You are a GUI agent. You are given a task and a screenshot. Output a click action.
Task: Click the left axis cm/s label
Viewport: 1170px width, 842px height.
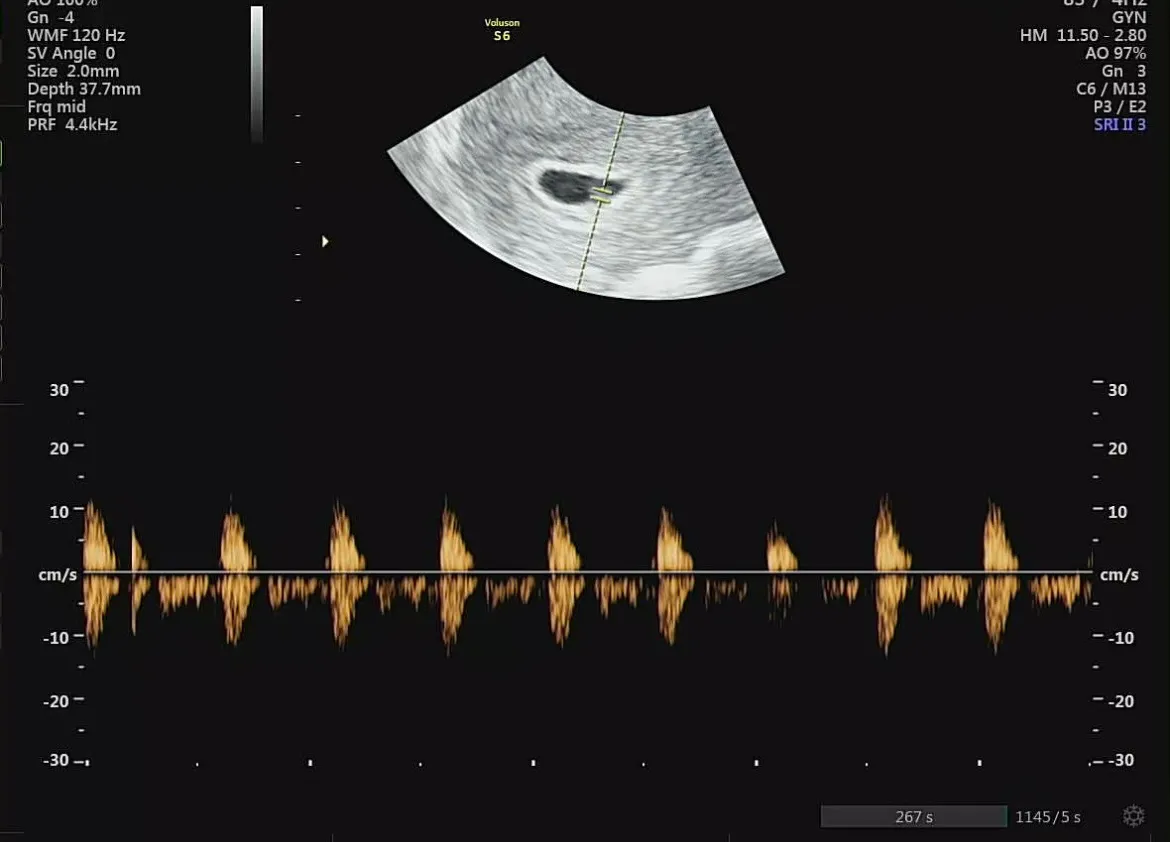57,576
